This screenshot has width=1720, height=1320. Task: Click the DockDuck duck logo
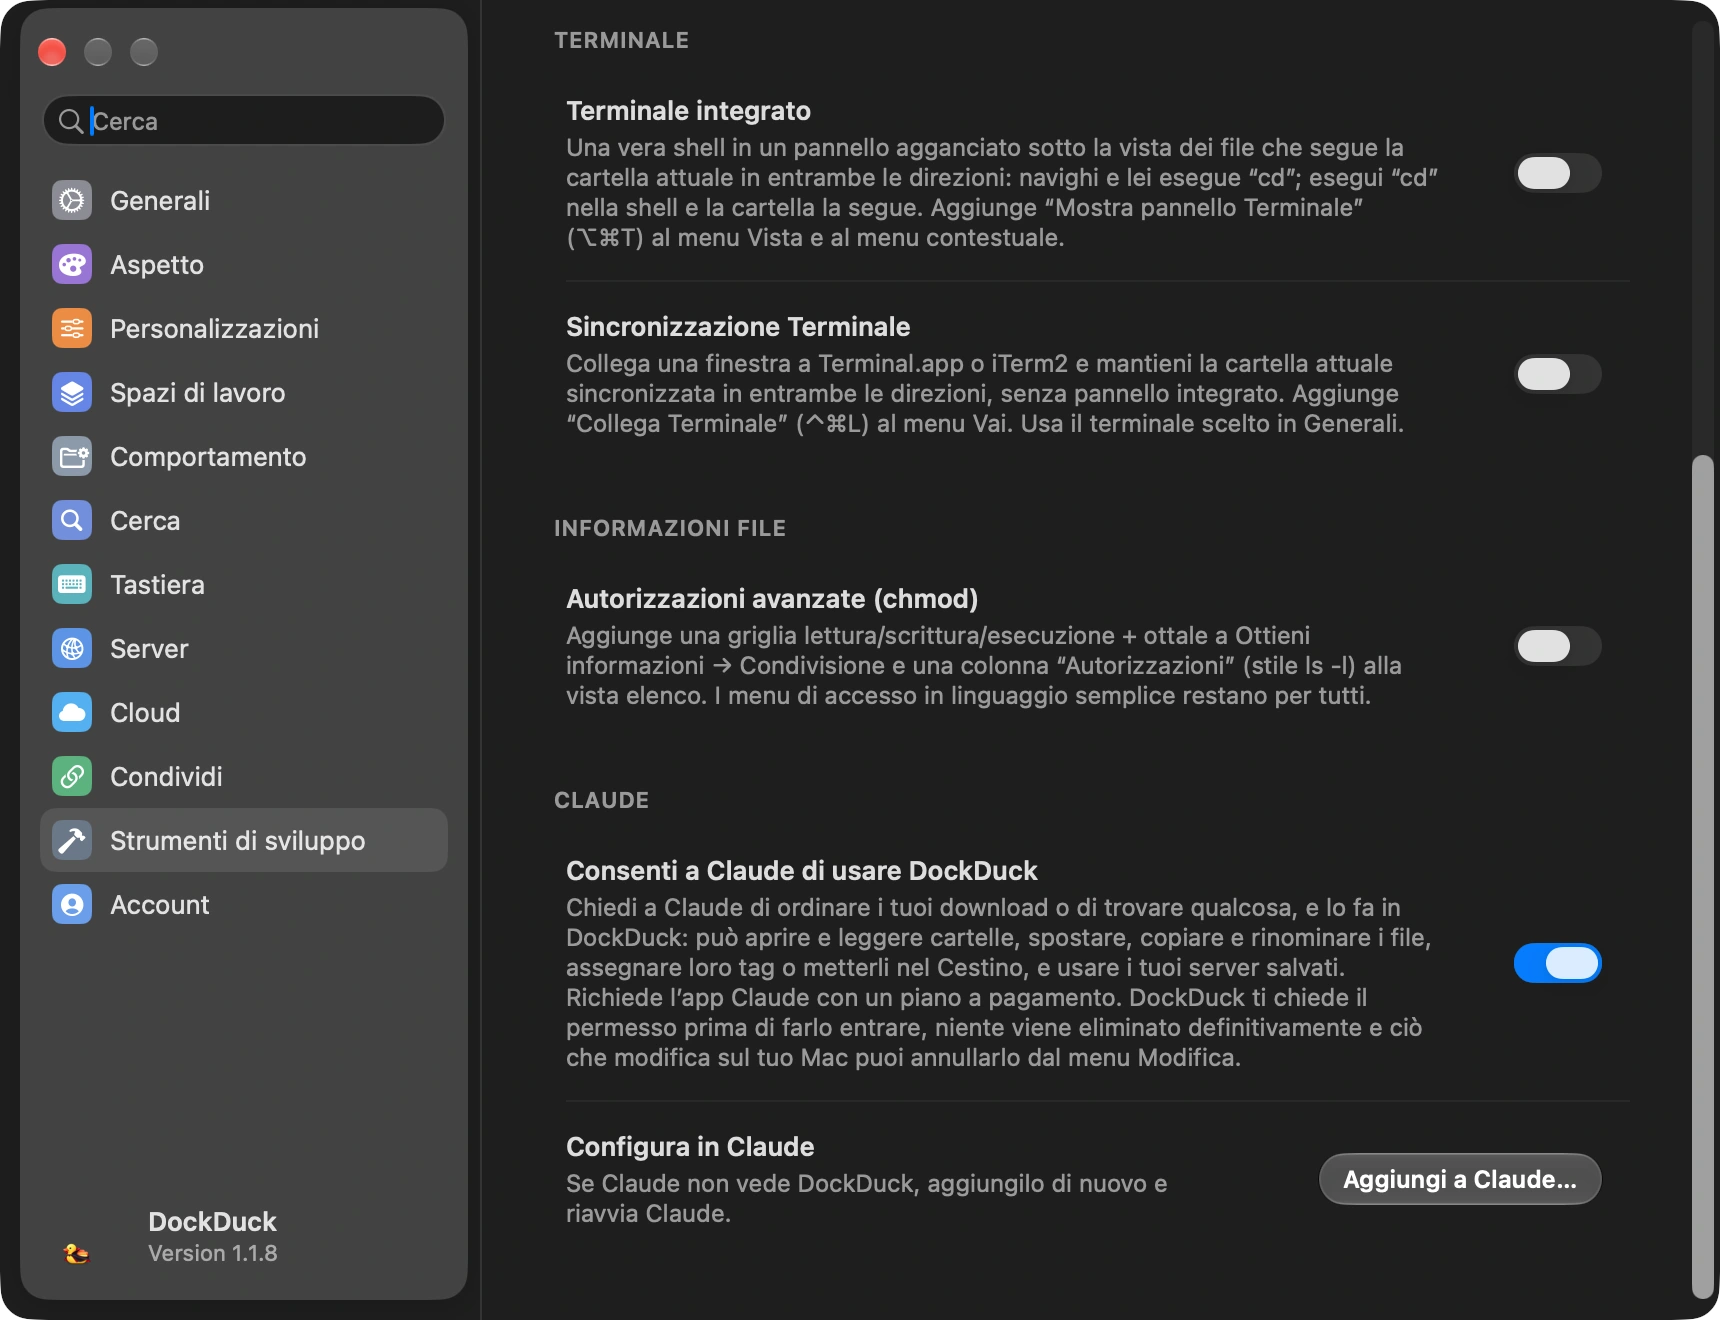click(76, 1253)
